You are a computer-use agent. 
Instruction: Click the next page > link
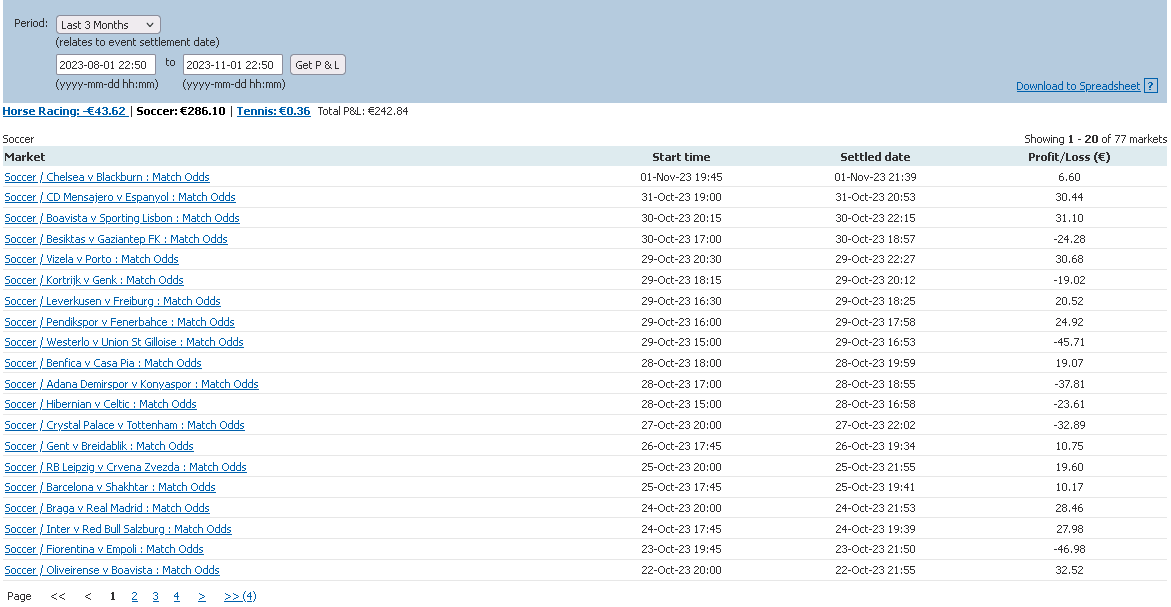(202, 597)
